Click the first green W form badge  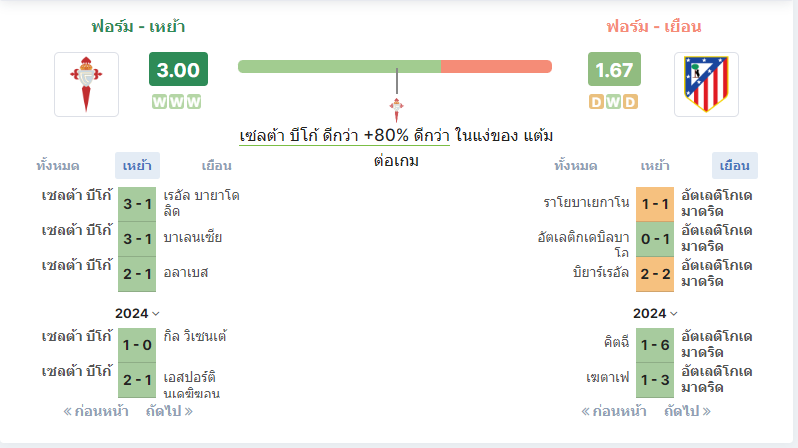(x=160, y=102)
